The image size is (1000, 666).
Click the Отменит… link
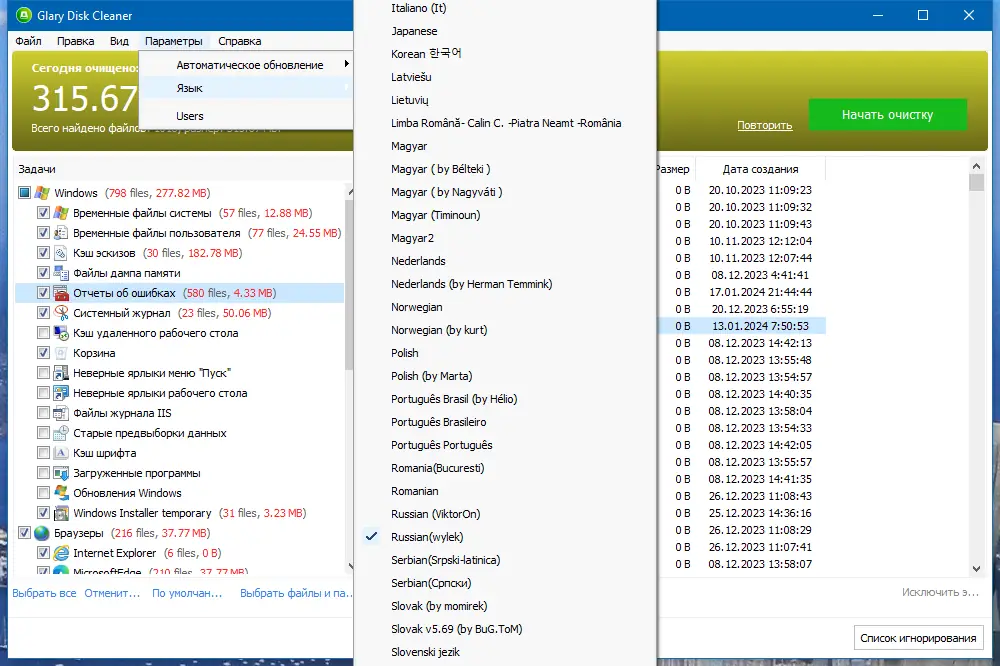point(112,593)
